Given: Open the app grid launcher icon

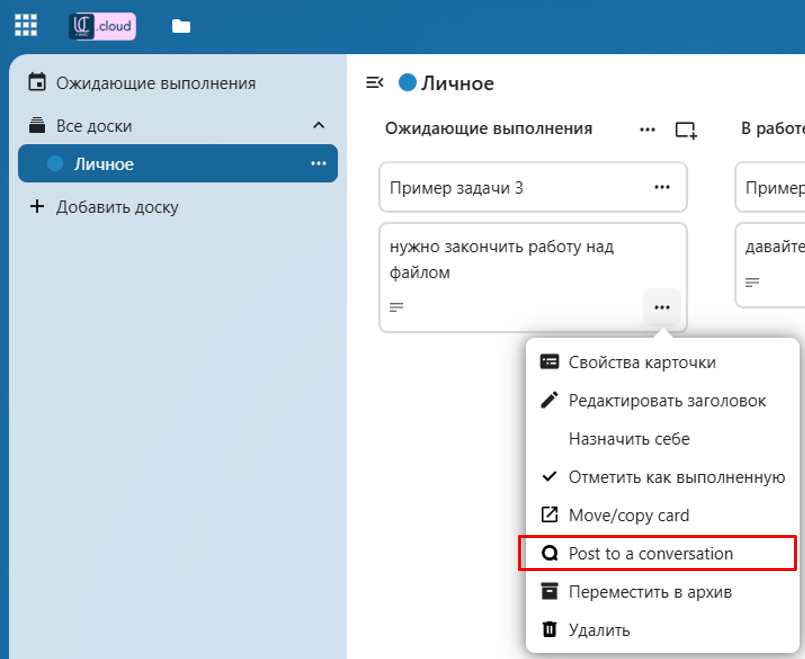Looking at the screenshot, I should coord(27,26).
